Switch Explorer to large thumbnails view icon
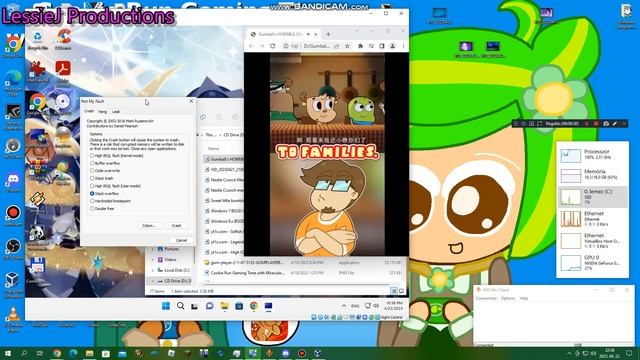The height and width of the screenshot is (360, 640). pos(401,291)
